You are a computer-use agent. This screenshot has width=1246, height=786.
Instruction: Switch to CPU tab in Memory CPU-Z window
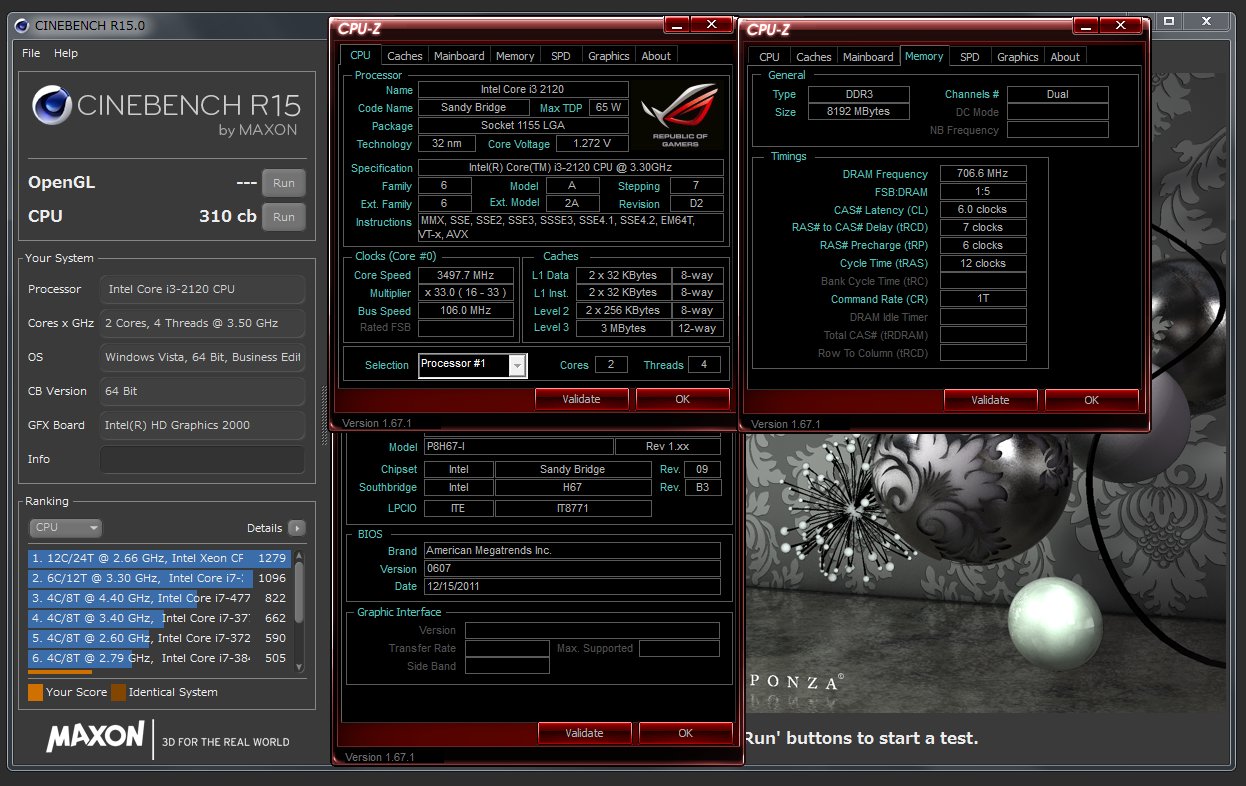point(769,57)
